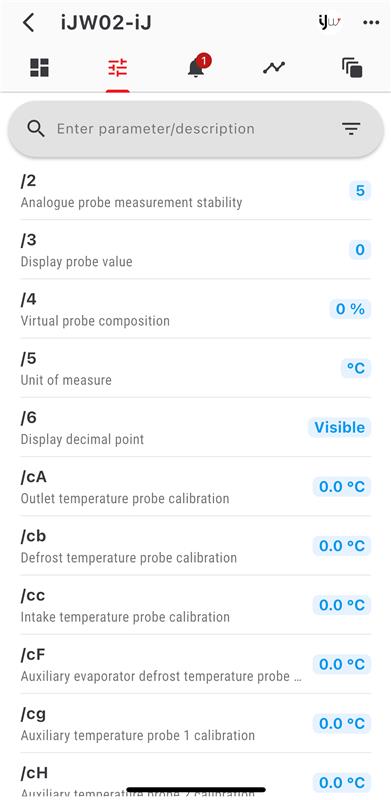Open the three-dot more options menu
Viewport: 391px width, 800px height.
371,23
